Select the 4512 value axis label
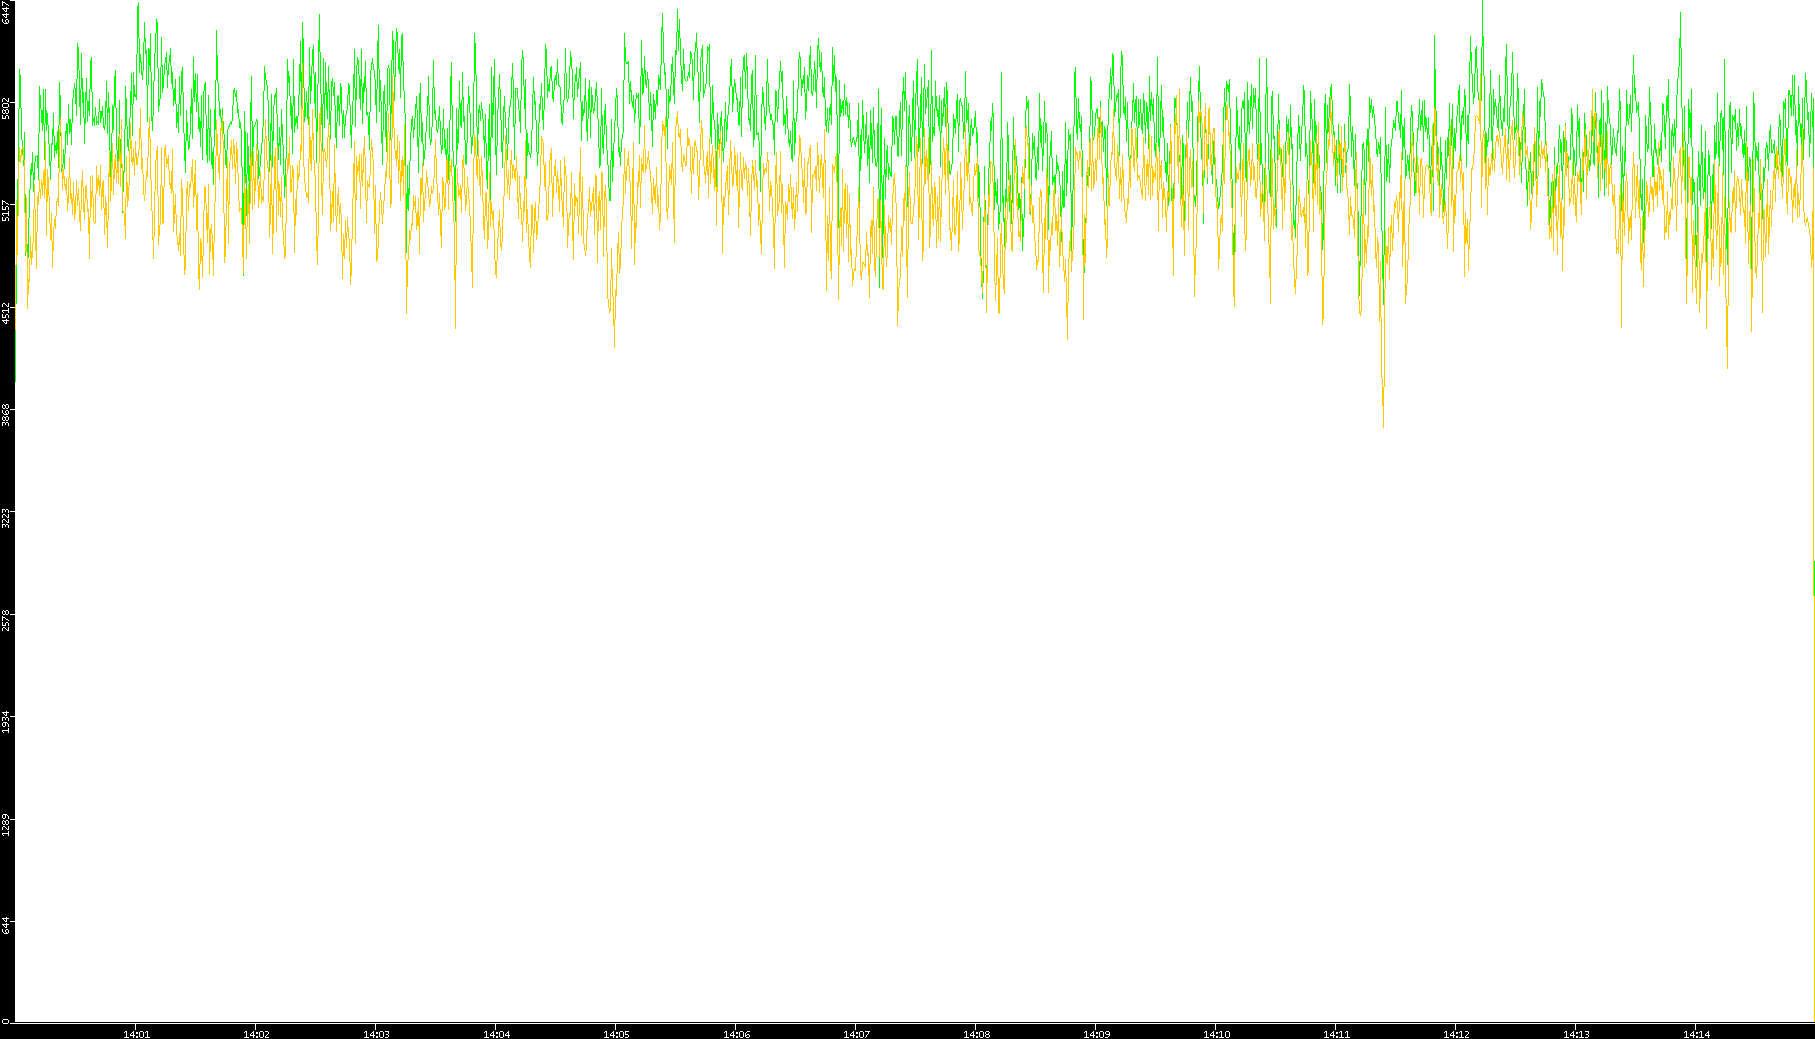 pyautogui.click(x=7, y=313)
